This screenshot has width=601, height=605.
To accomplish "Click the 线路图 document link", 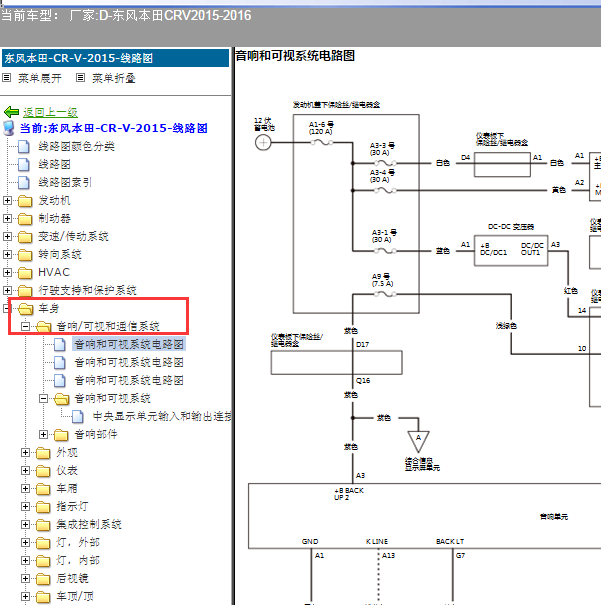I will click(x=54, y=165).
